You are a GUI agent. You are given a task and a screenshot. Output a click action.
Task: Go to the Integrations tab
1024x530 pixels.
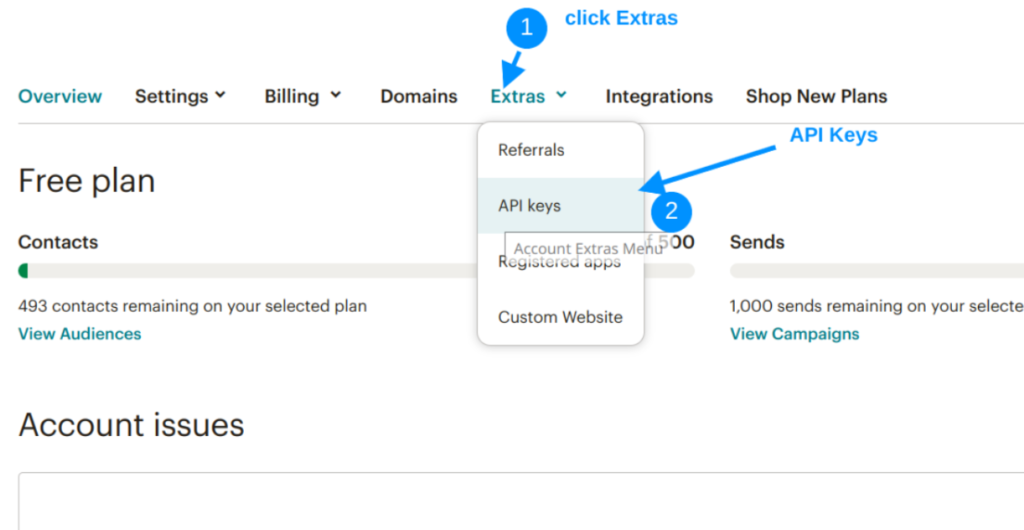coord(659,97)
